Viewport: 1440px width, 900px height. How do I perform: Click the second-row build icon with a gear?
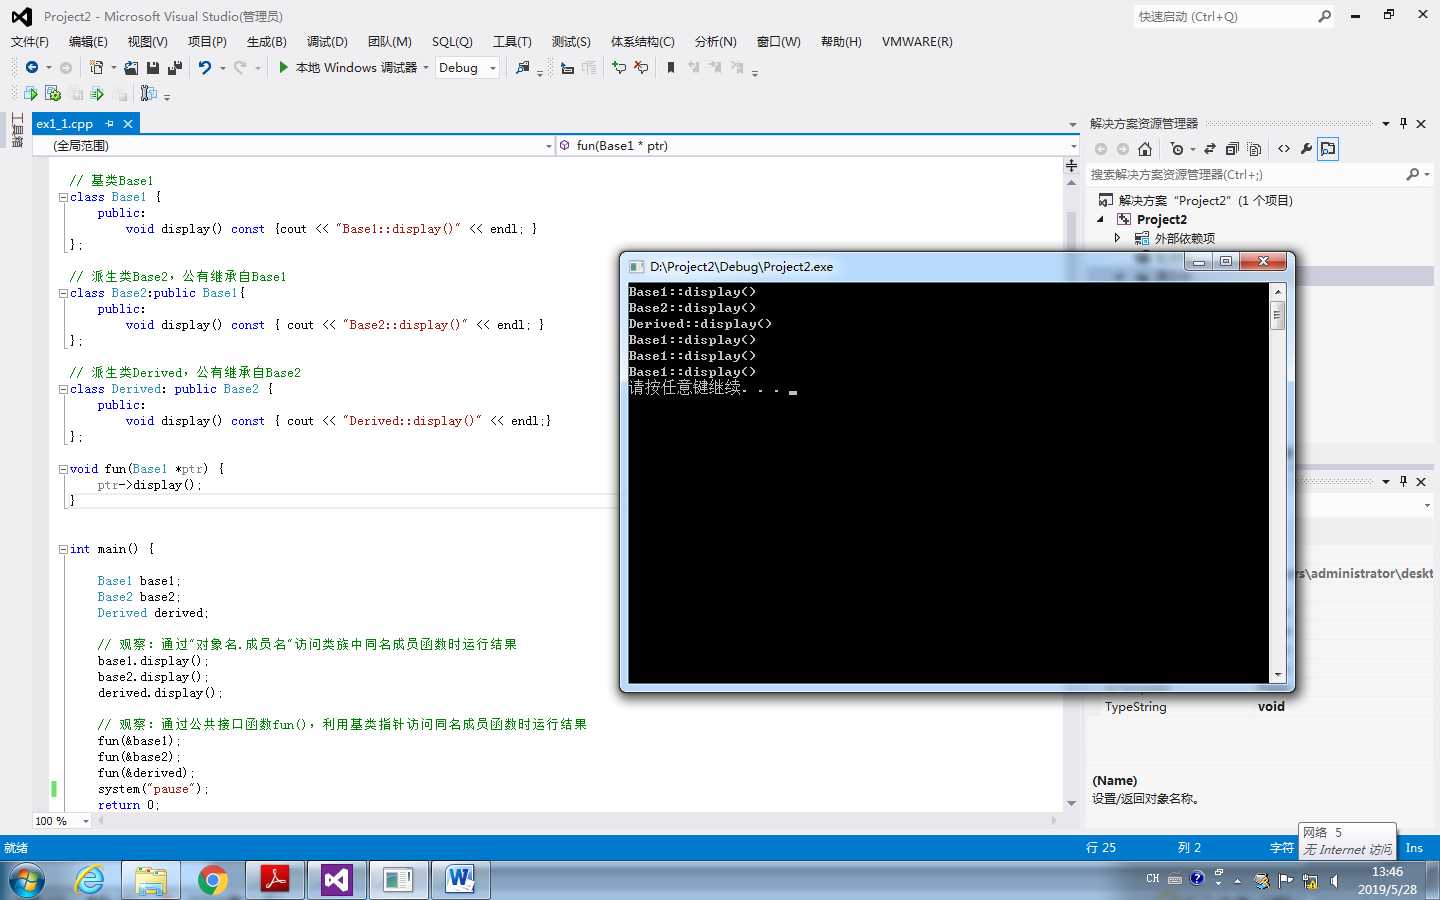coord(53,94)
